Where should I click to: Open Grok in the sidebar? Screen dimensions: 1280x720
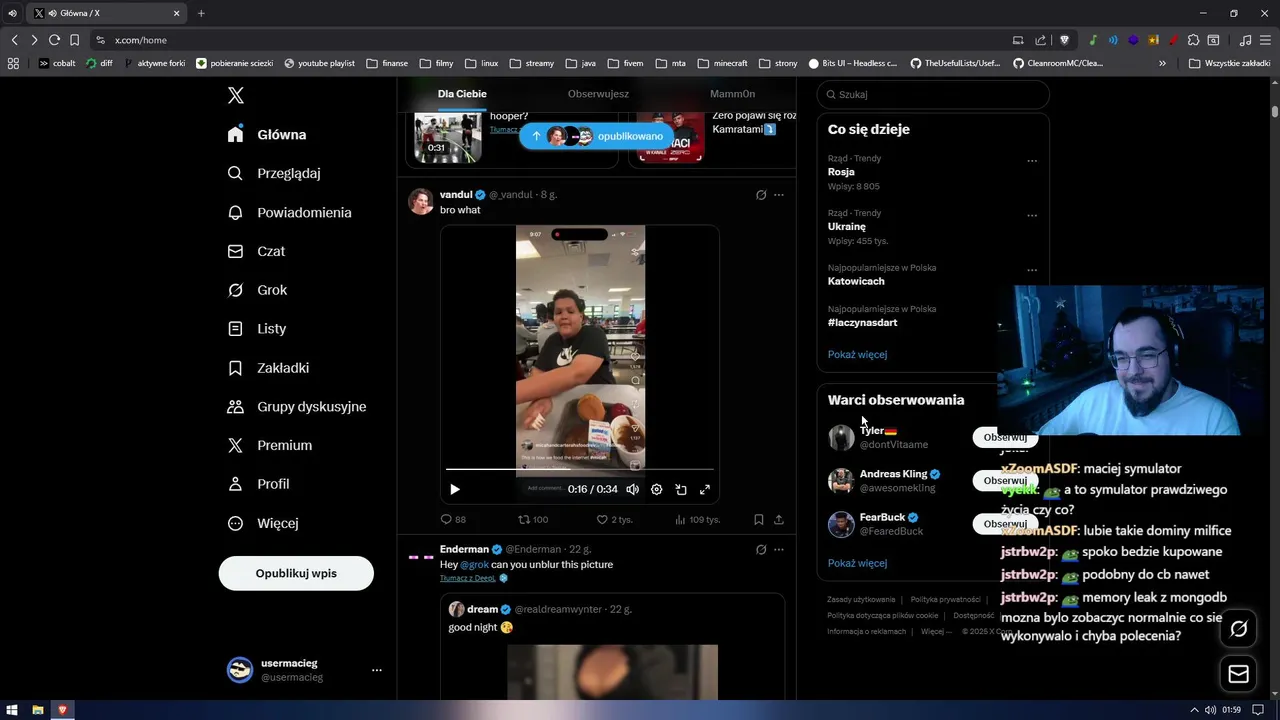(x=257, y=290)
